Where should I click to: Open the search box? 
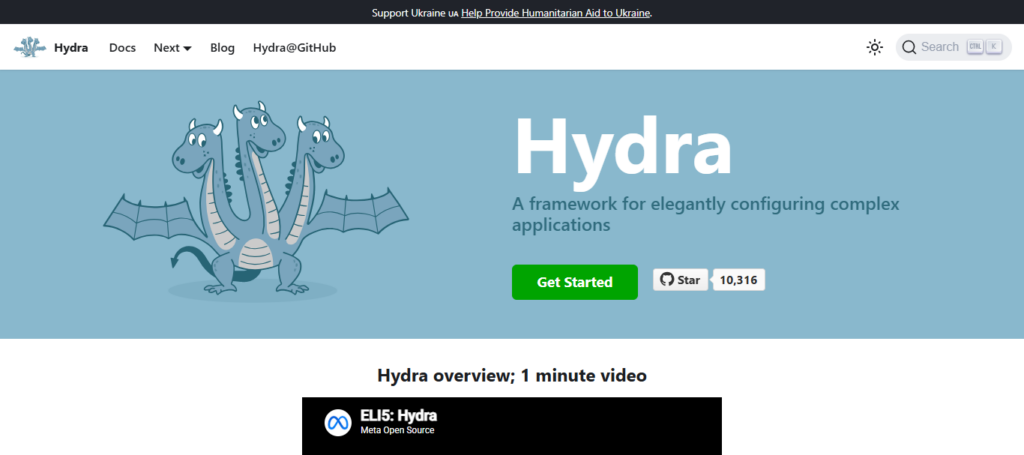pos(953,47)
